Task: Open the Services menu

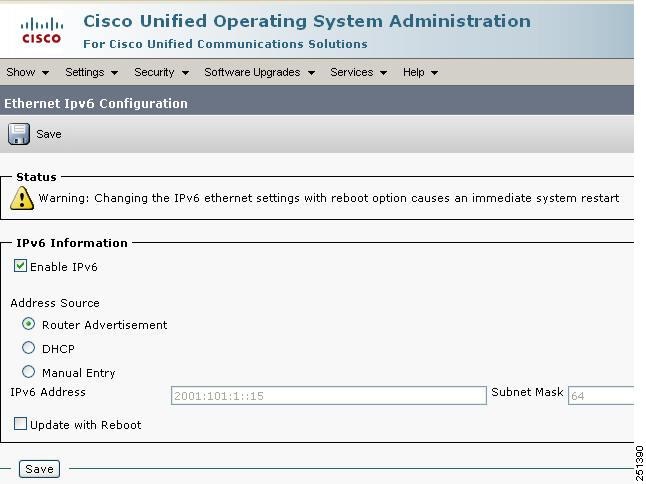Action: 358,72
